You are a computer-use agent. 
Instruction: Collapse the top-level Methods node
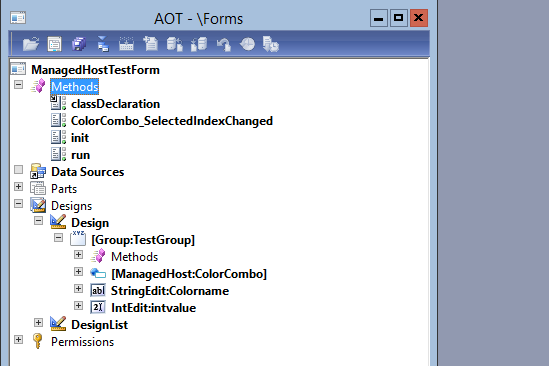[x=18, y=84]
